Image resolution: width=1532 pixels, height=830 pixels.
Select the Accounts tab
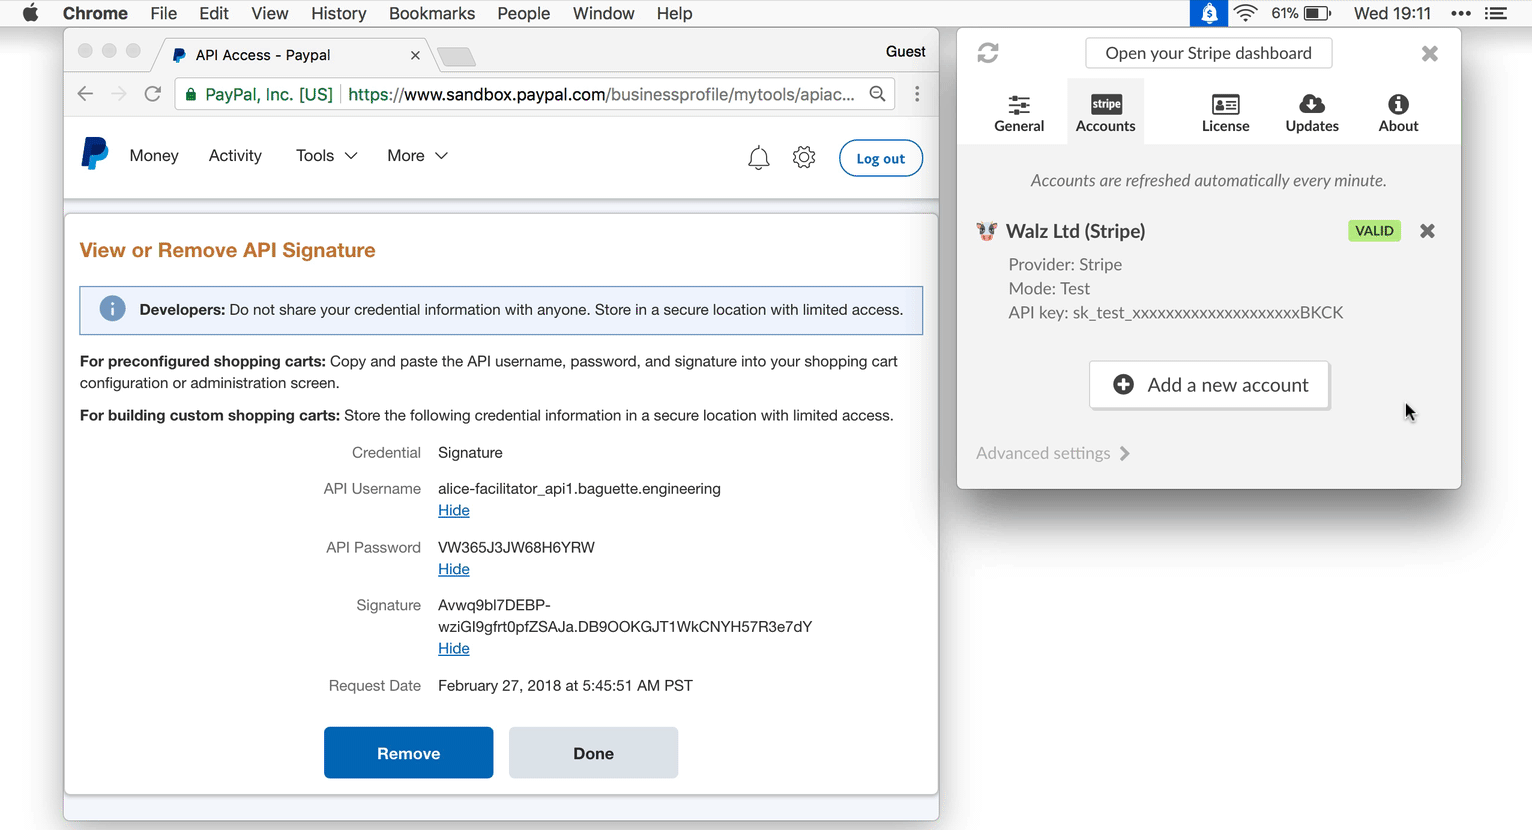pyautogui.click(x=1105, y=113)
